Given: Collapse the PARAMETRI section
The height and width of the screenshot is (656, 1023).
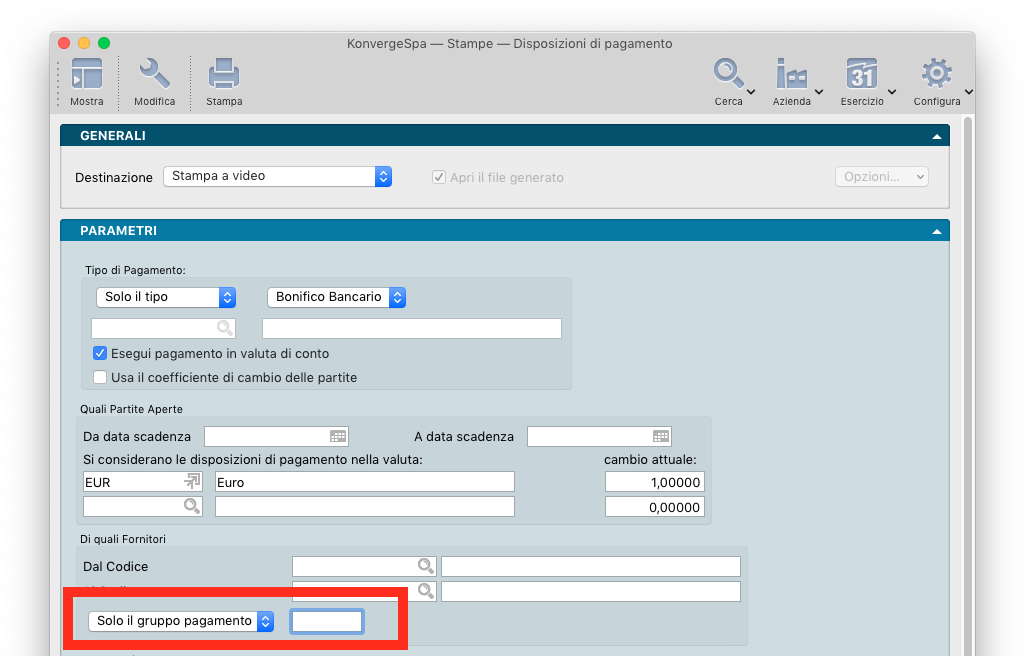Looking at the screenshot, I should tap(936, 231).
